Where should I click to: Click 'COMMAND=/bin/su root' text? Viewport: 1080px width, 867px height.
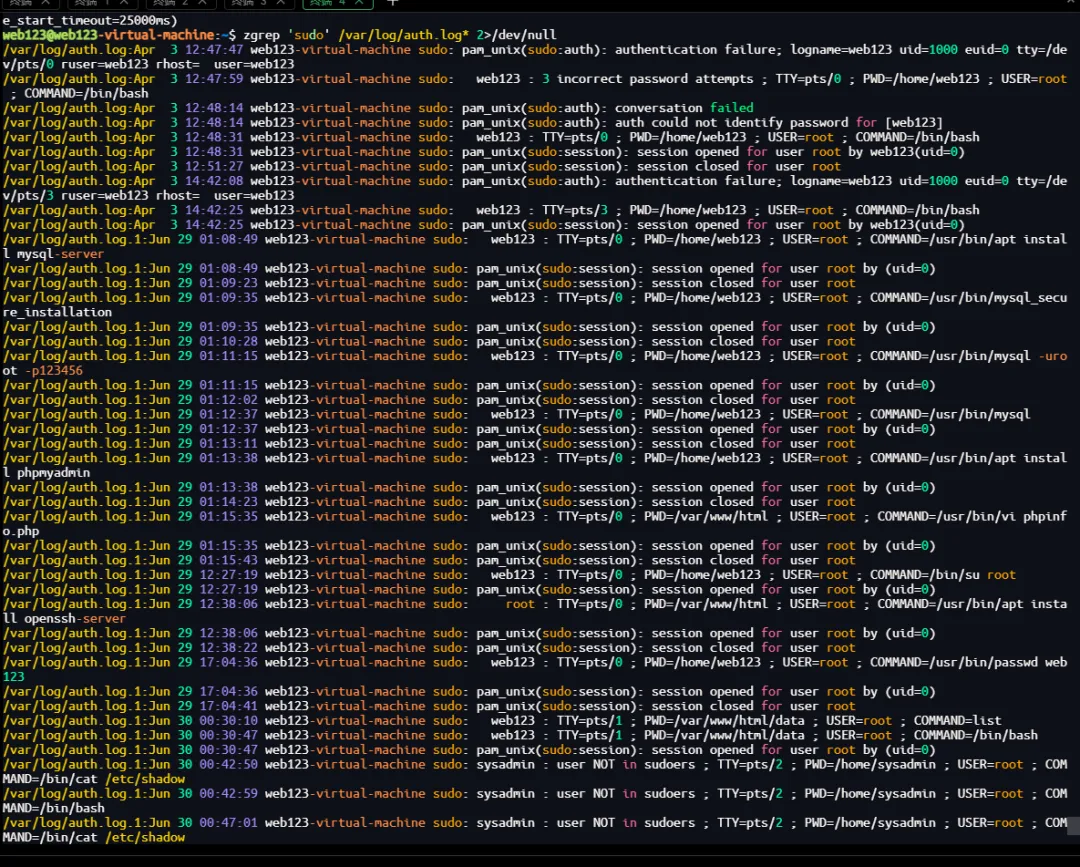point(942,574)
